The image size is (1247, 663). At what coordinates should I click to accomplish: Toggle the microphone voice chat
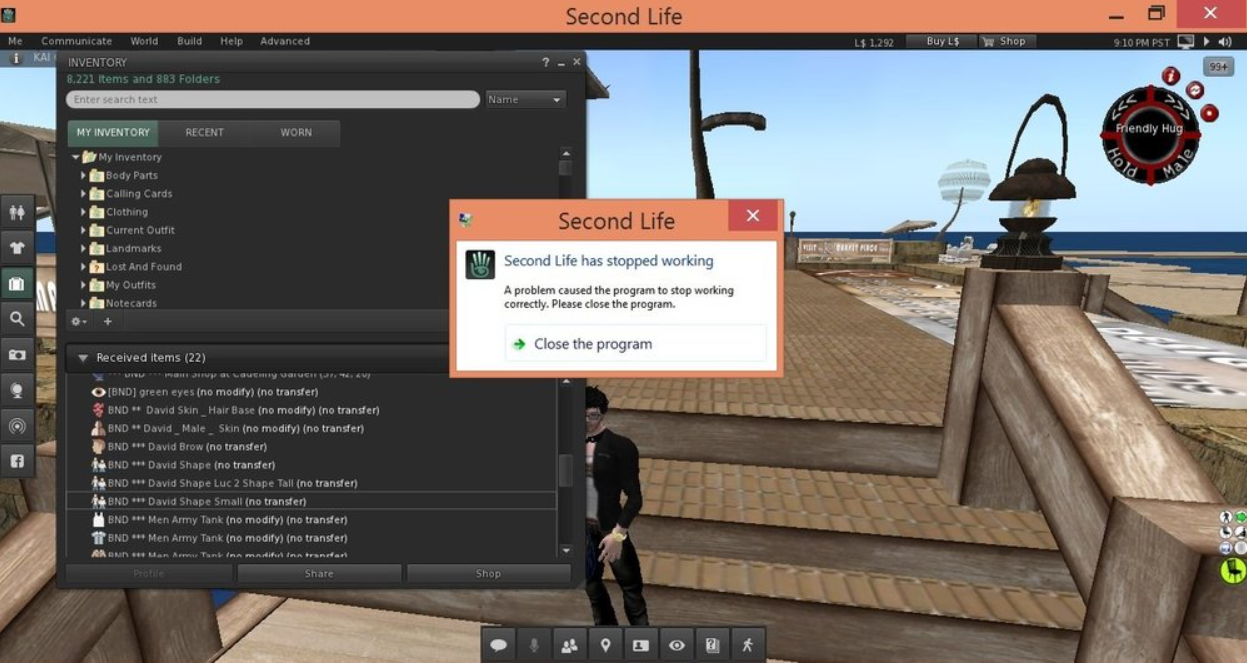(x=533, y=645)
